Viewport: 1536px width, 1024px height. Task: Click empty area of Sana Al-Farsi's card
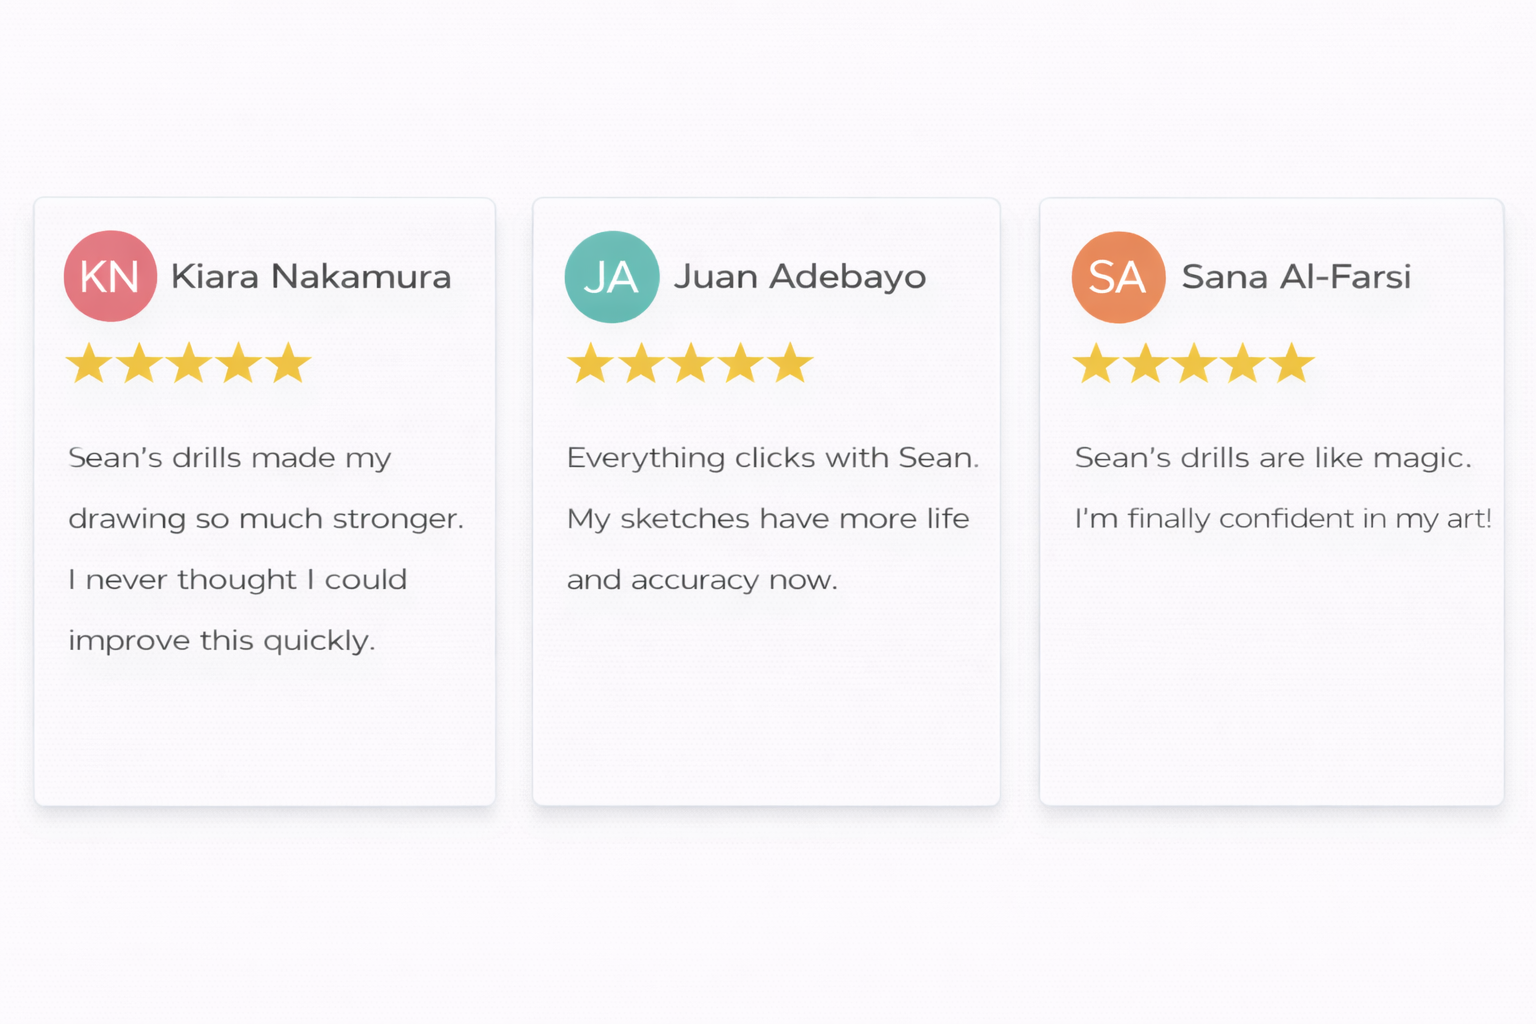[x=1270, y=680]
